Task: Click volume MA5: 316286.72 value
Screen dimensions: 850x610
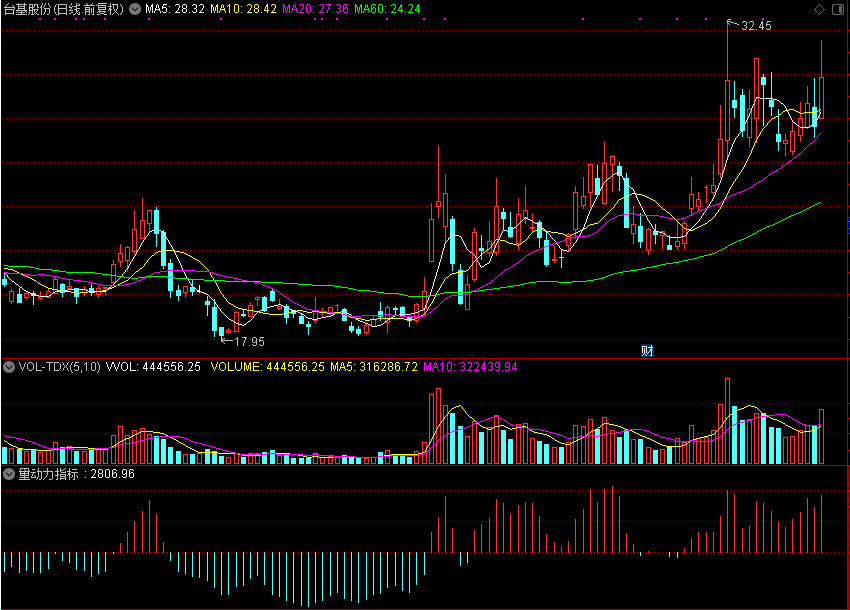Action: click(x=374, y=367)
